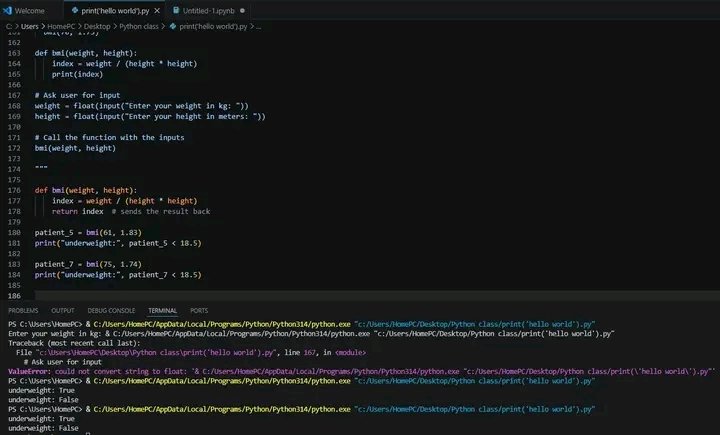Viewport: 720px width, 435px height.
Task: Click 'bmi(weight, height)' call on line 172
Action: click(75, 148)
